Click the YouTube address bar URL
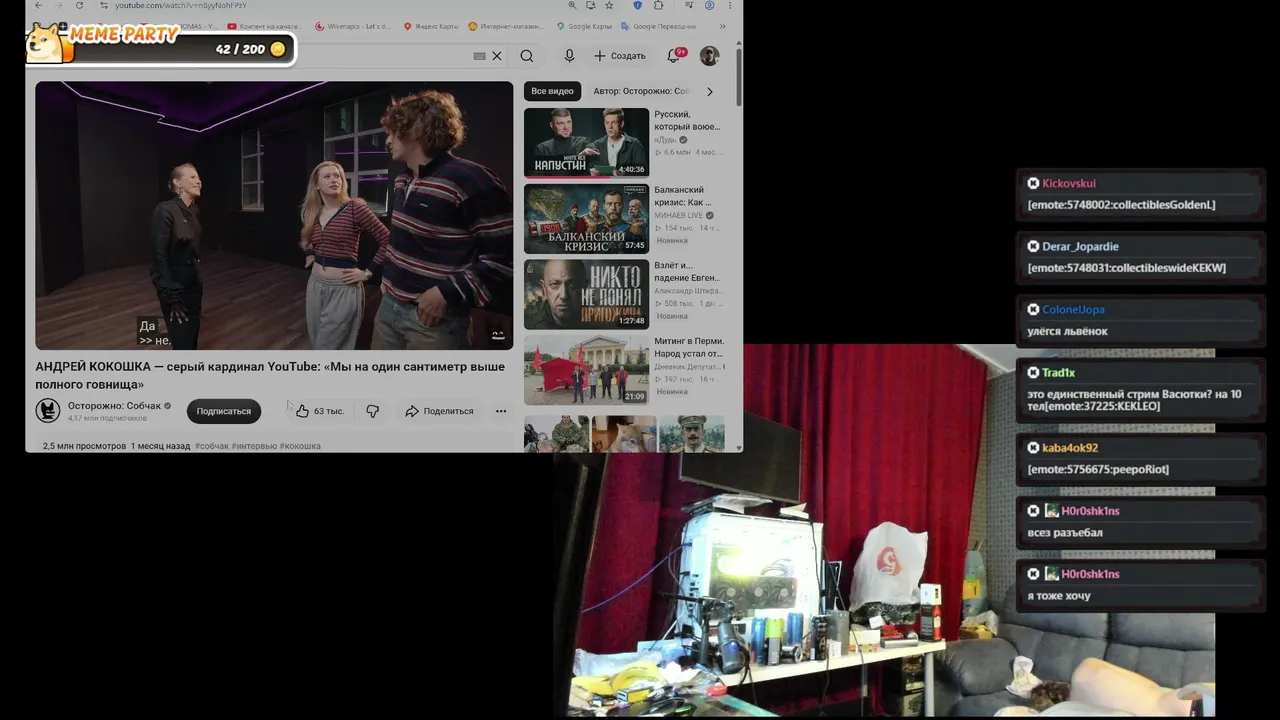This screenshot has width=1280, height=720. [180, 6]
